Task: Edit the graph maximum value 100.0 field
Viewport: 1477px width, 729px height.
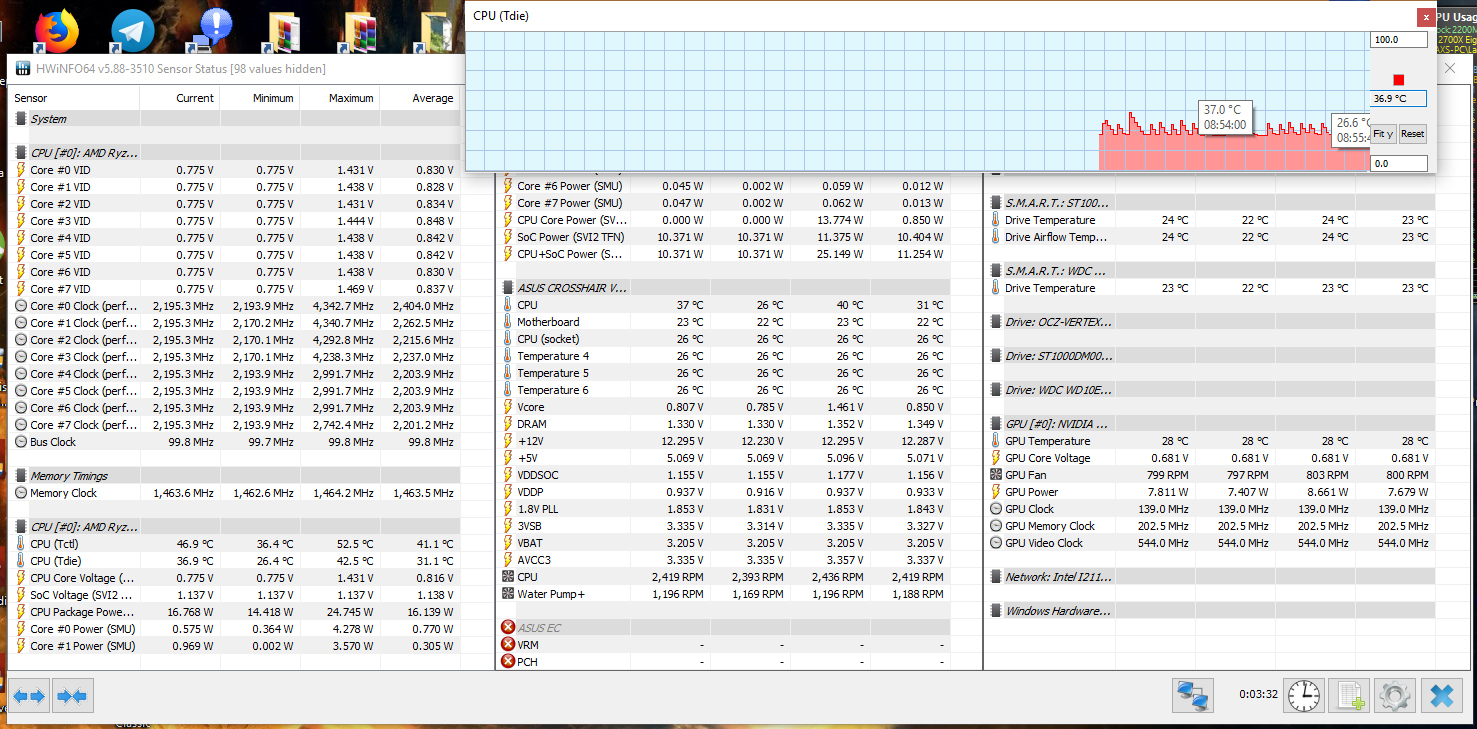Action: 1398,40
